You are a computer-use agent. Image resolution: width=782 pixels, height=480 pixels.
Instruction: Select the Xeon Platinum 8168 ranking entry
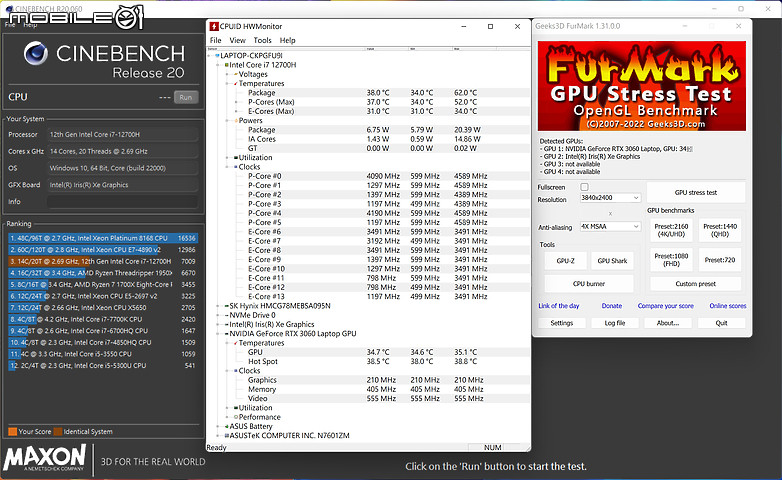(x=103, y=238)
